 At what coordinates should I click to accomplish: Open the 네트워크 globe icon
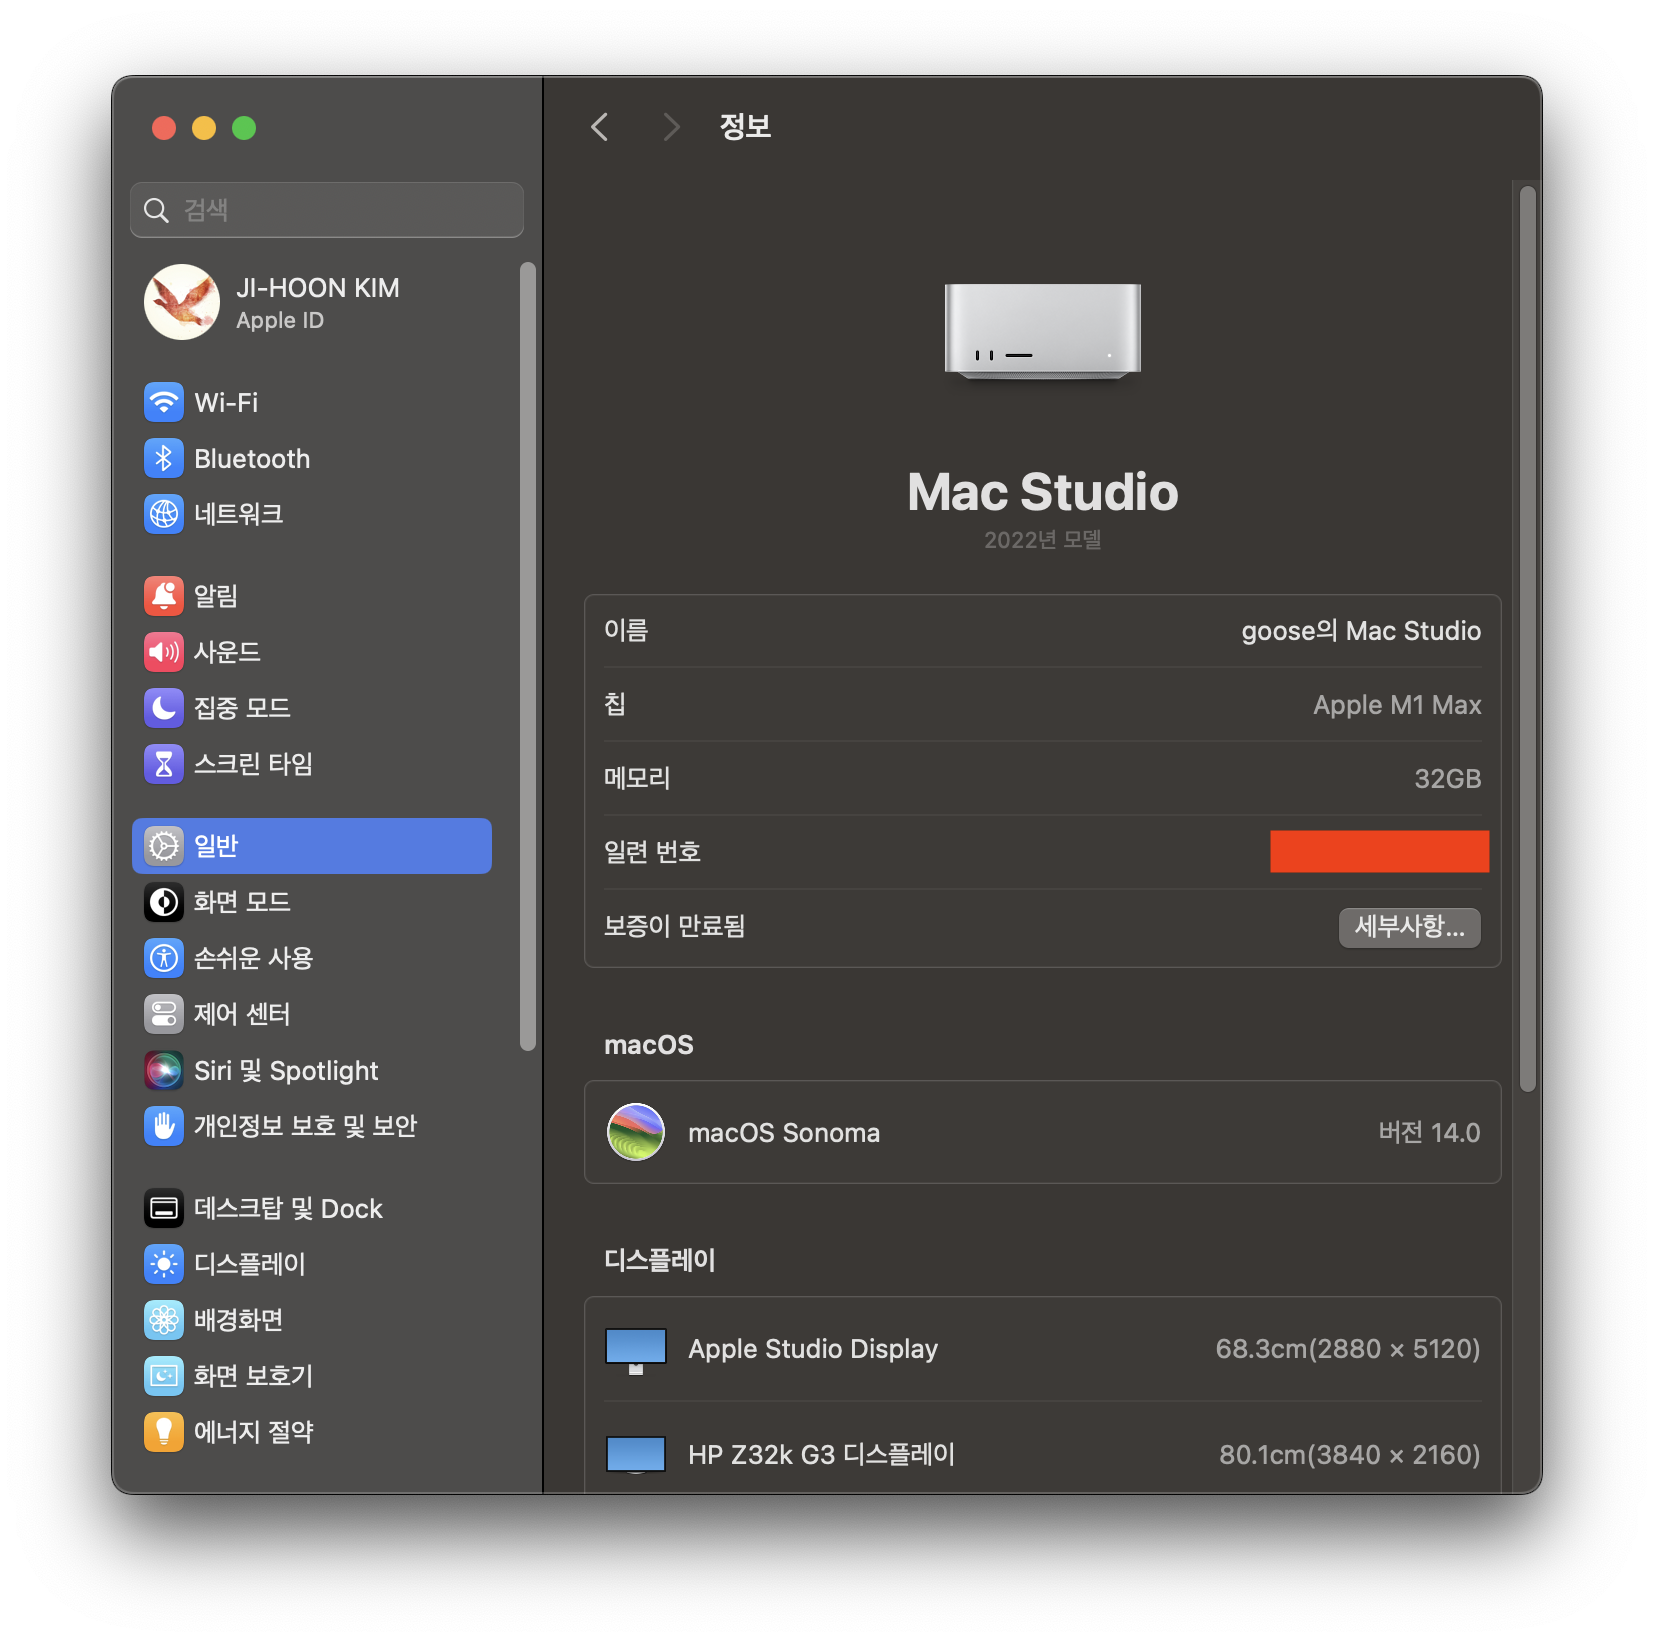coord(164,514)
